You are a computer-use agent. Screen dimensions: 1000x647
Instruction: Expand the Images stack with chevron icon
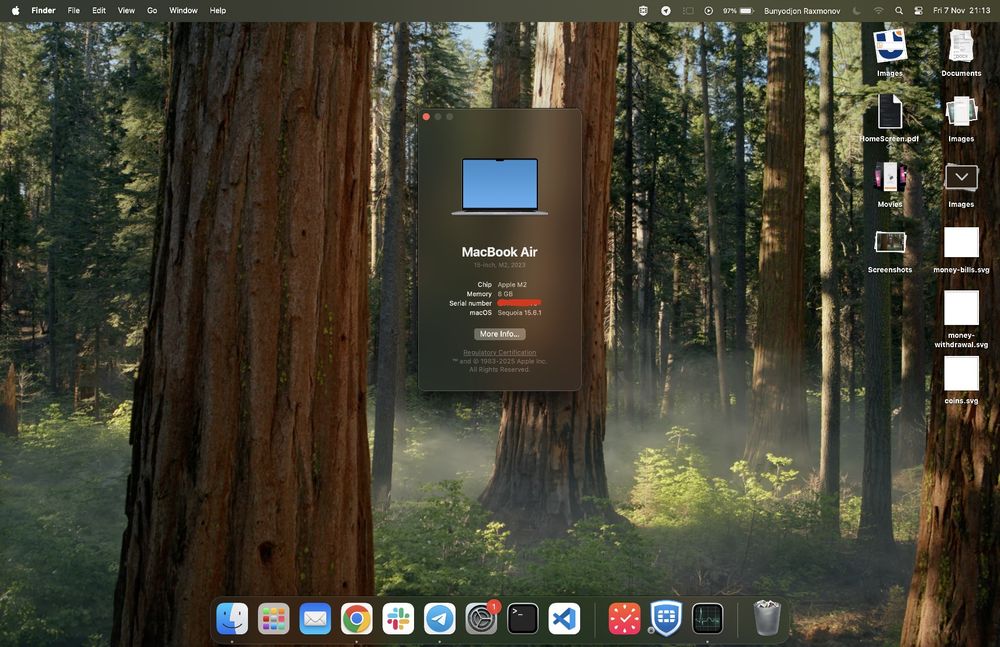961,184
